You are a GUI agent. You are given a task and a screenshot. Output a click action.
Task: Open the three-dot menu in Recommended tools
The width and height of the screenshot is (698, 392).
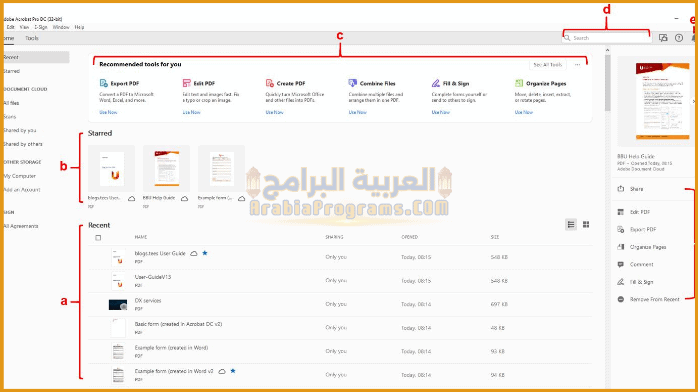click(x=577, y=65)
